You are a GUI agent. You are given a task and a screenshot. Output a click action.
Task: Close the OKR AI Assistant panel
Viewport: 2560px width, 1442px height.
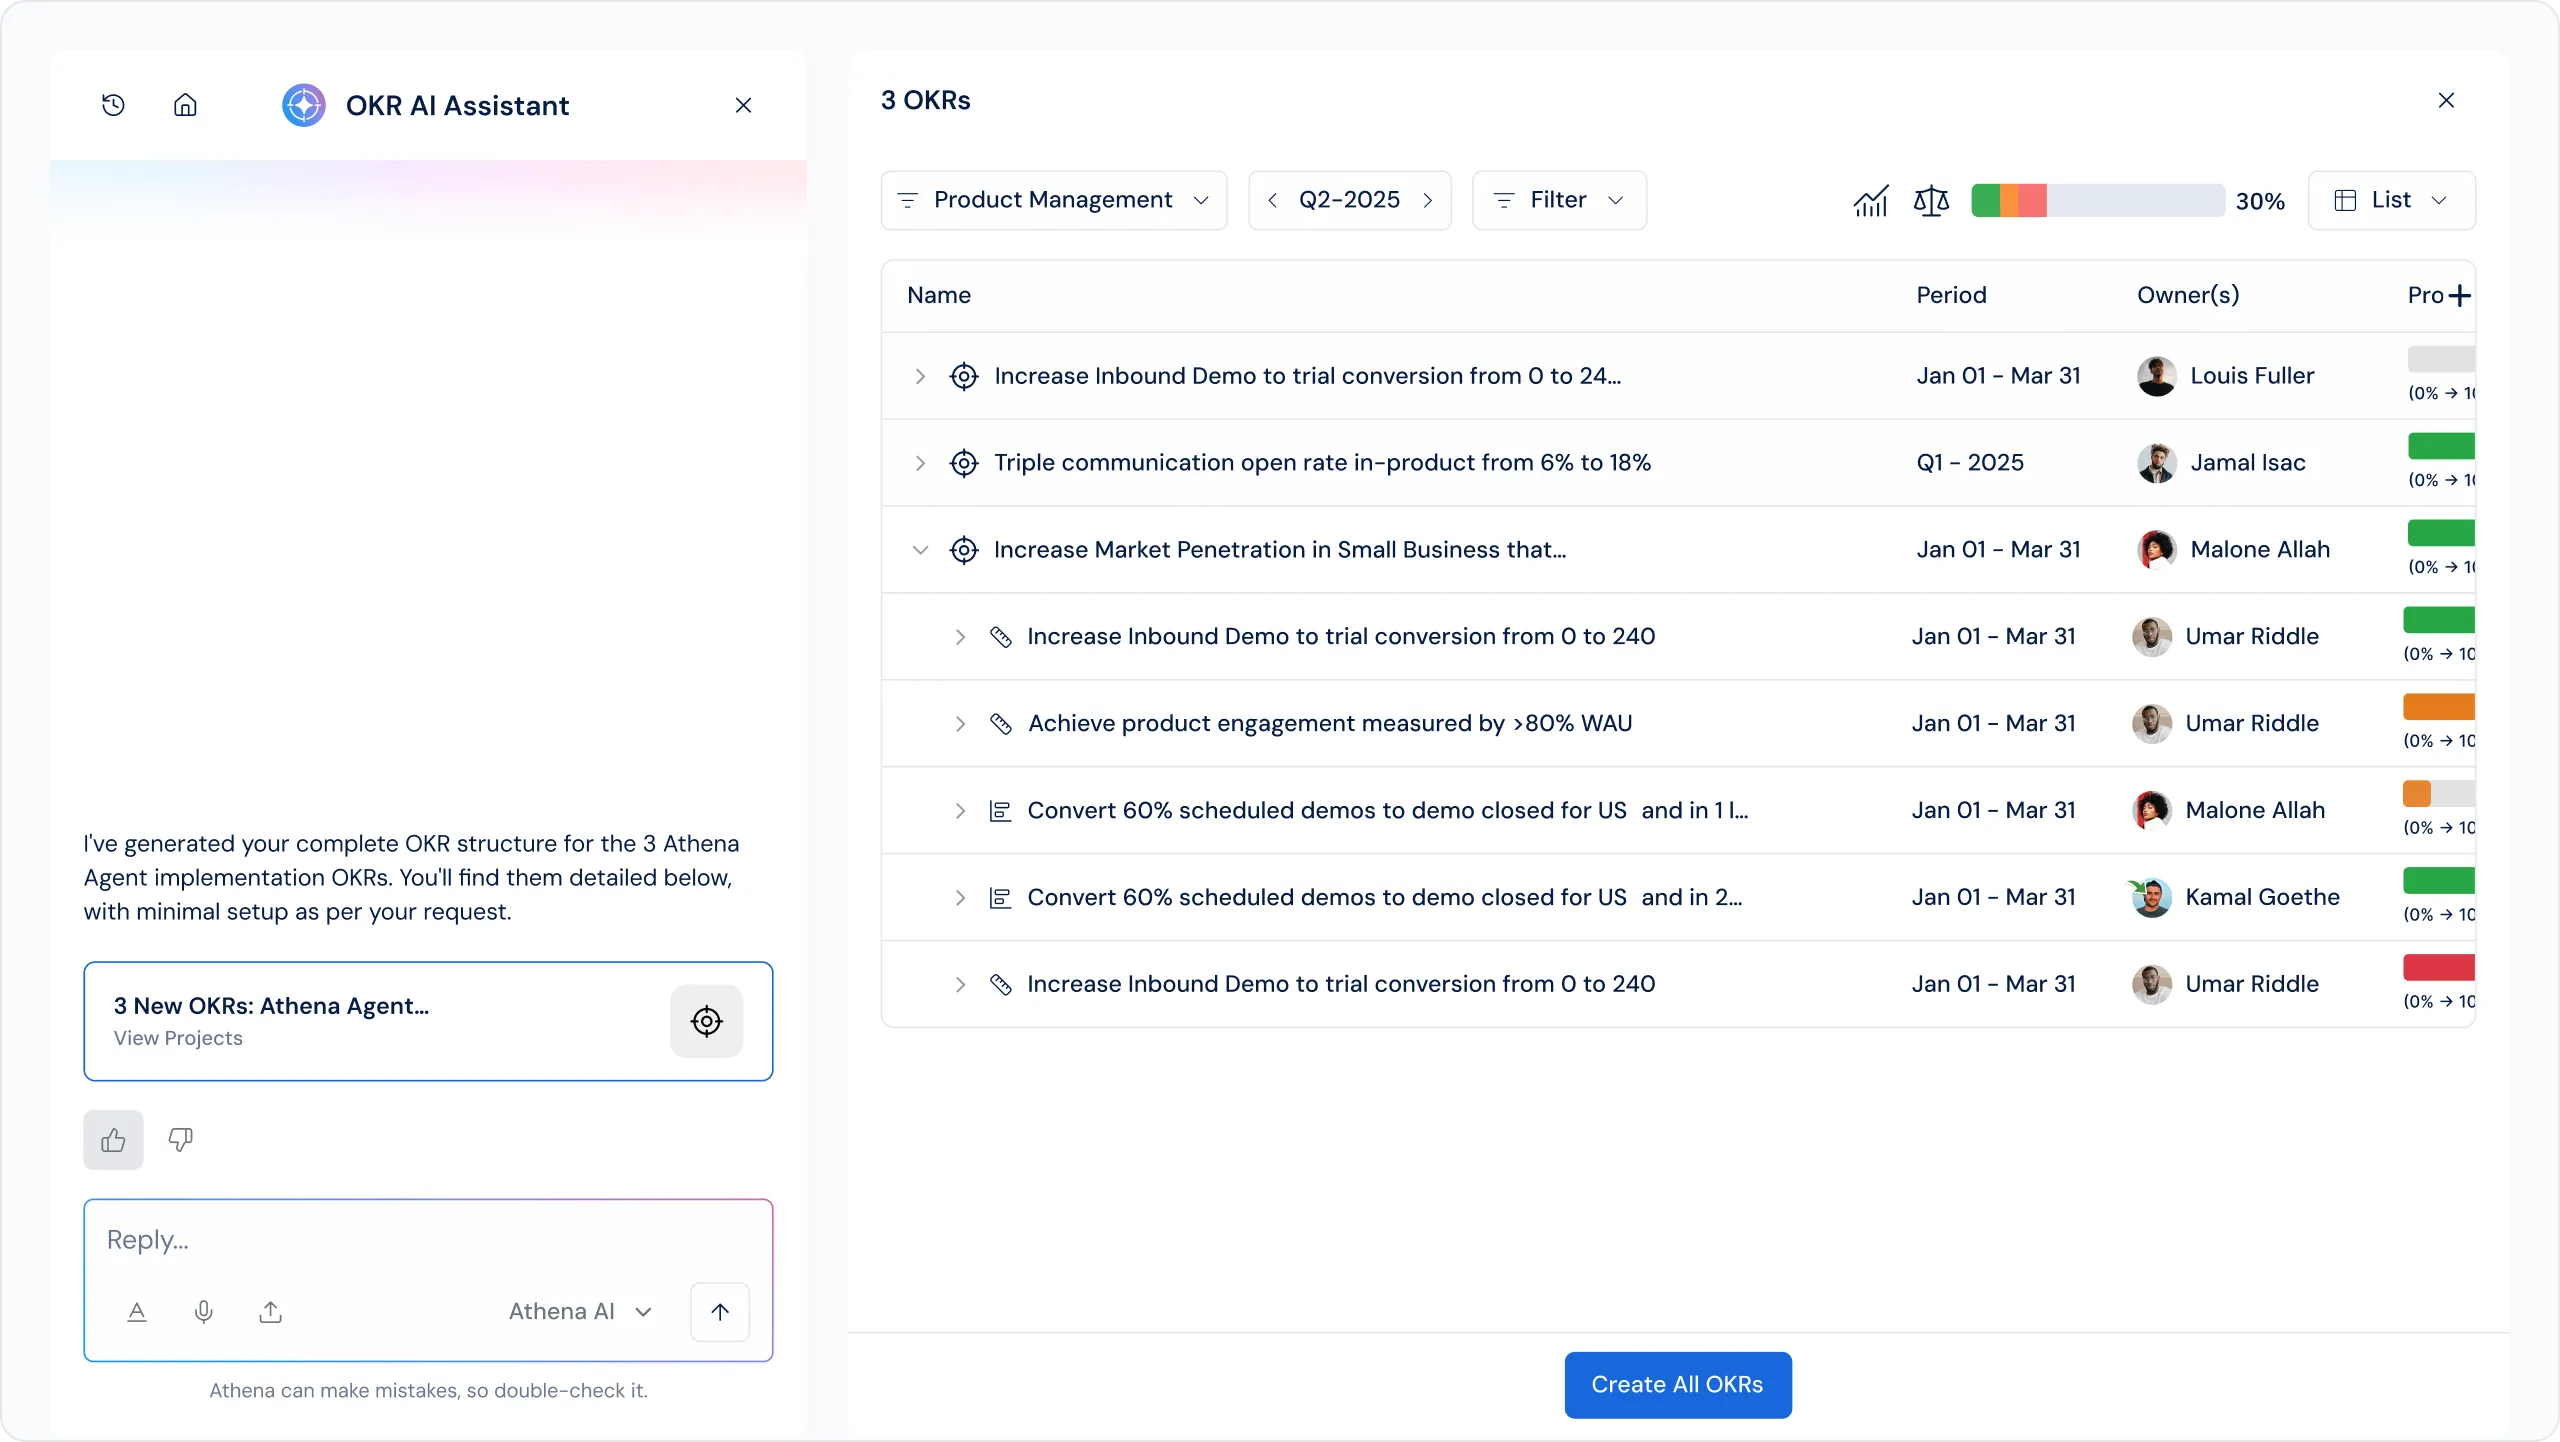[743, 105]
